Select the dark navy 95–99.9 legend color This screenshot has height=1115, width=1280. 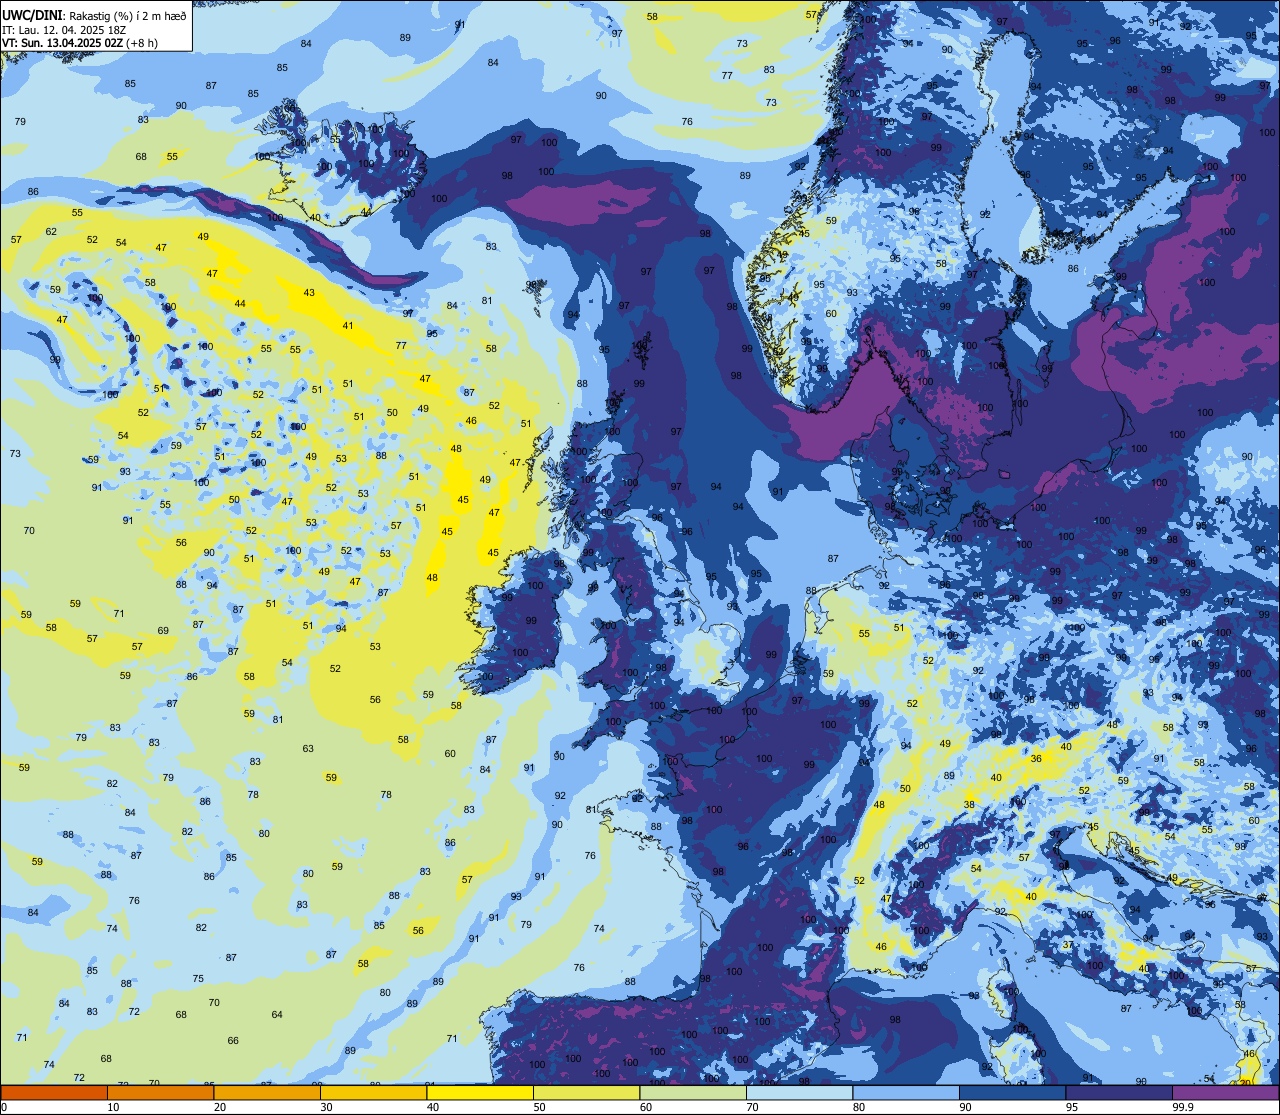pyautogui.click(x=1119, y=1092)
